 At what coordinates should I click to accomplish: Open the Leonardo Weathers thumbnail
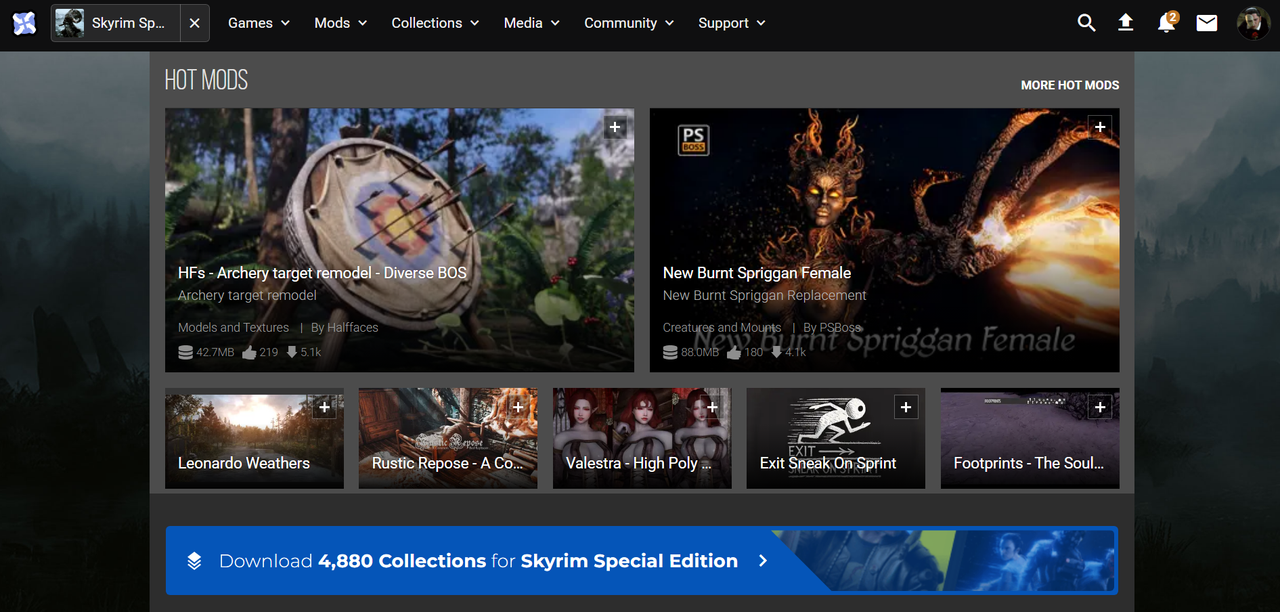tap(254, 439)
